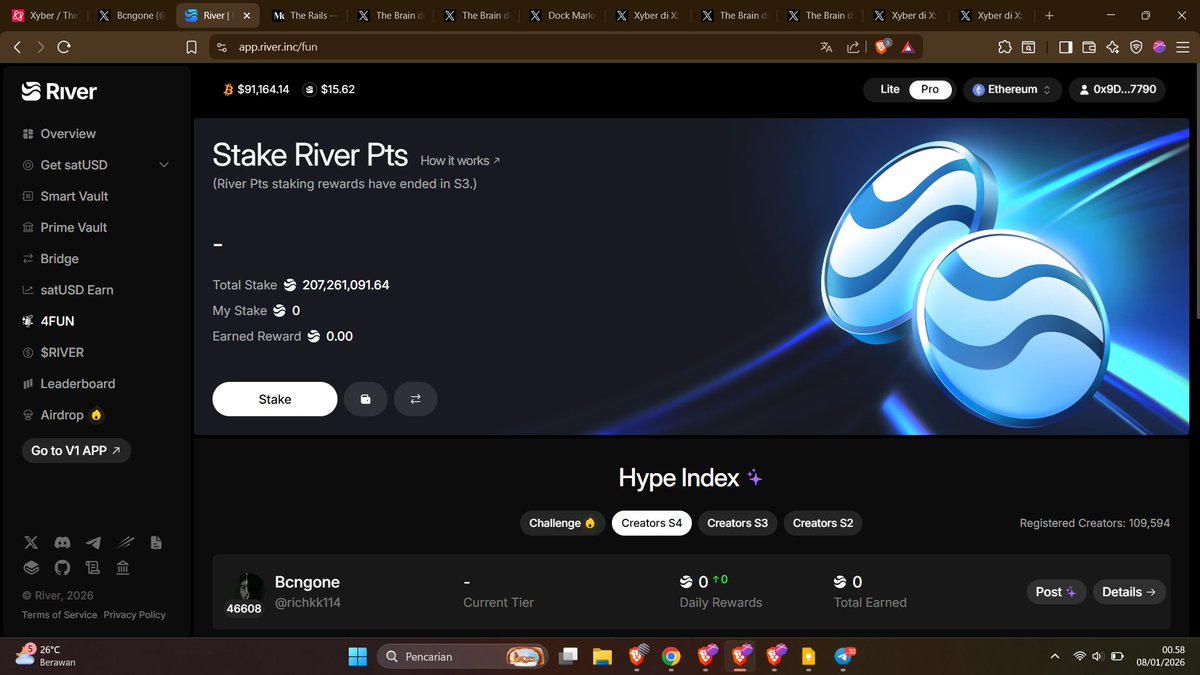Open the Telegram link in sidebar footer
Image resolution: width=1200 pixels, height=675 pixels.
point(93,542)
